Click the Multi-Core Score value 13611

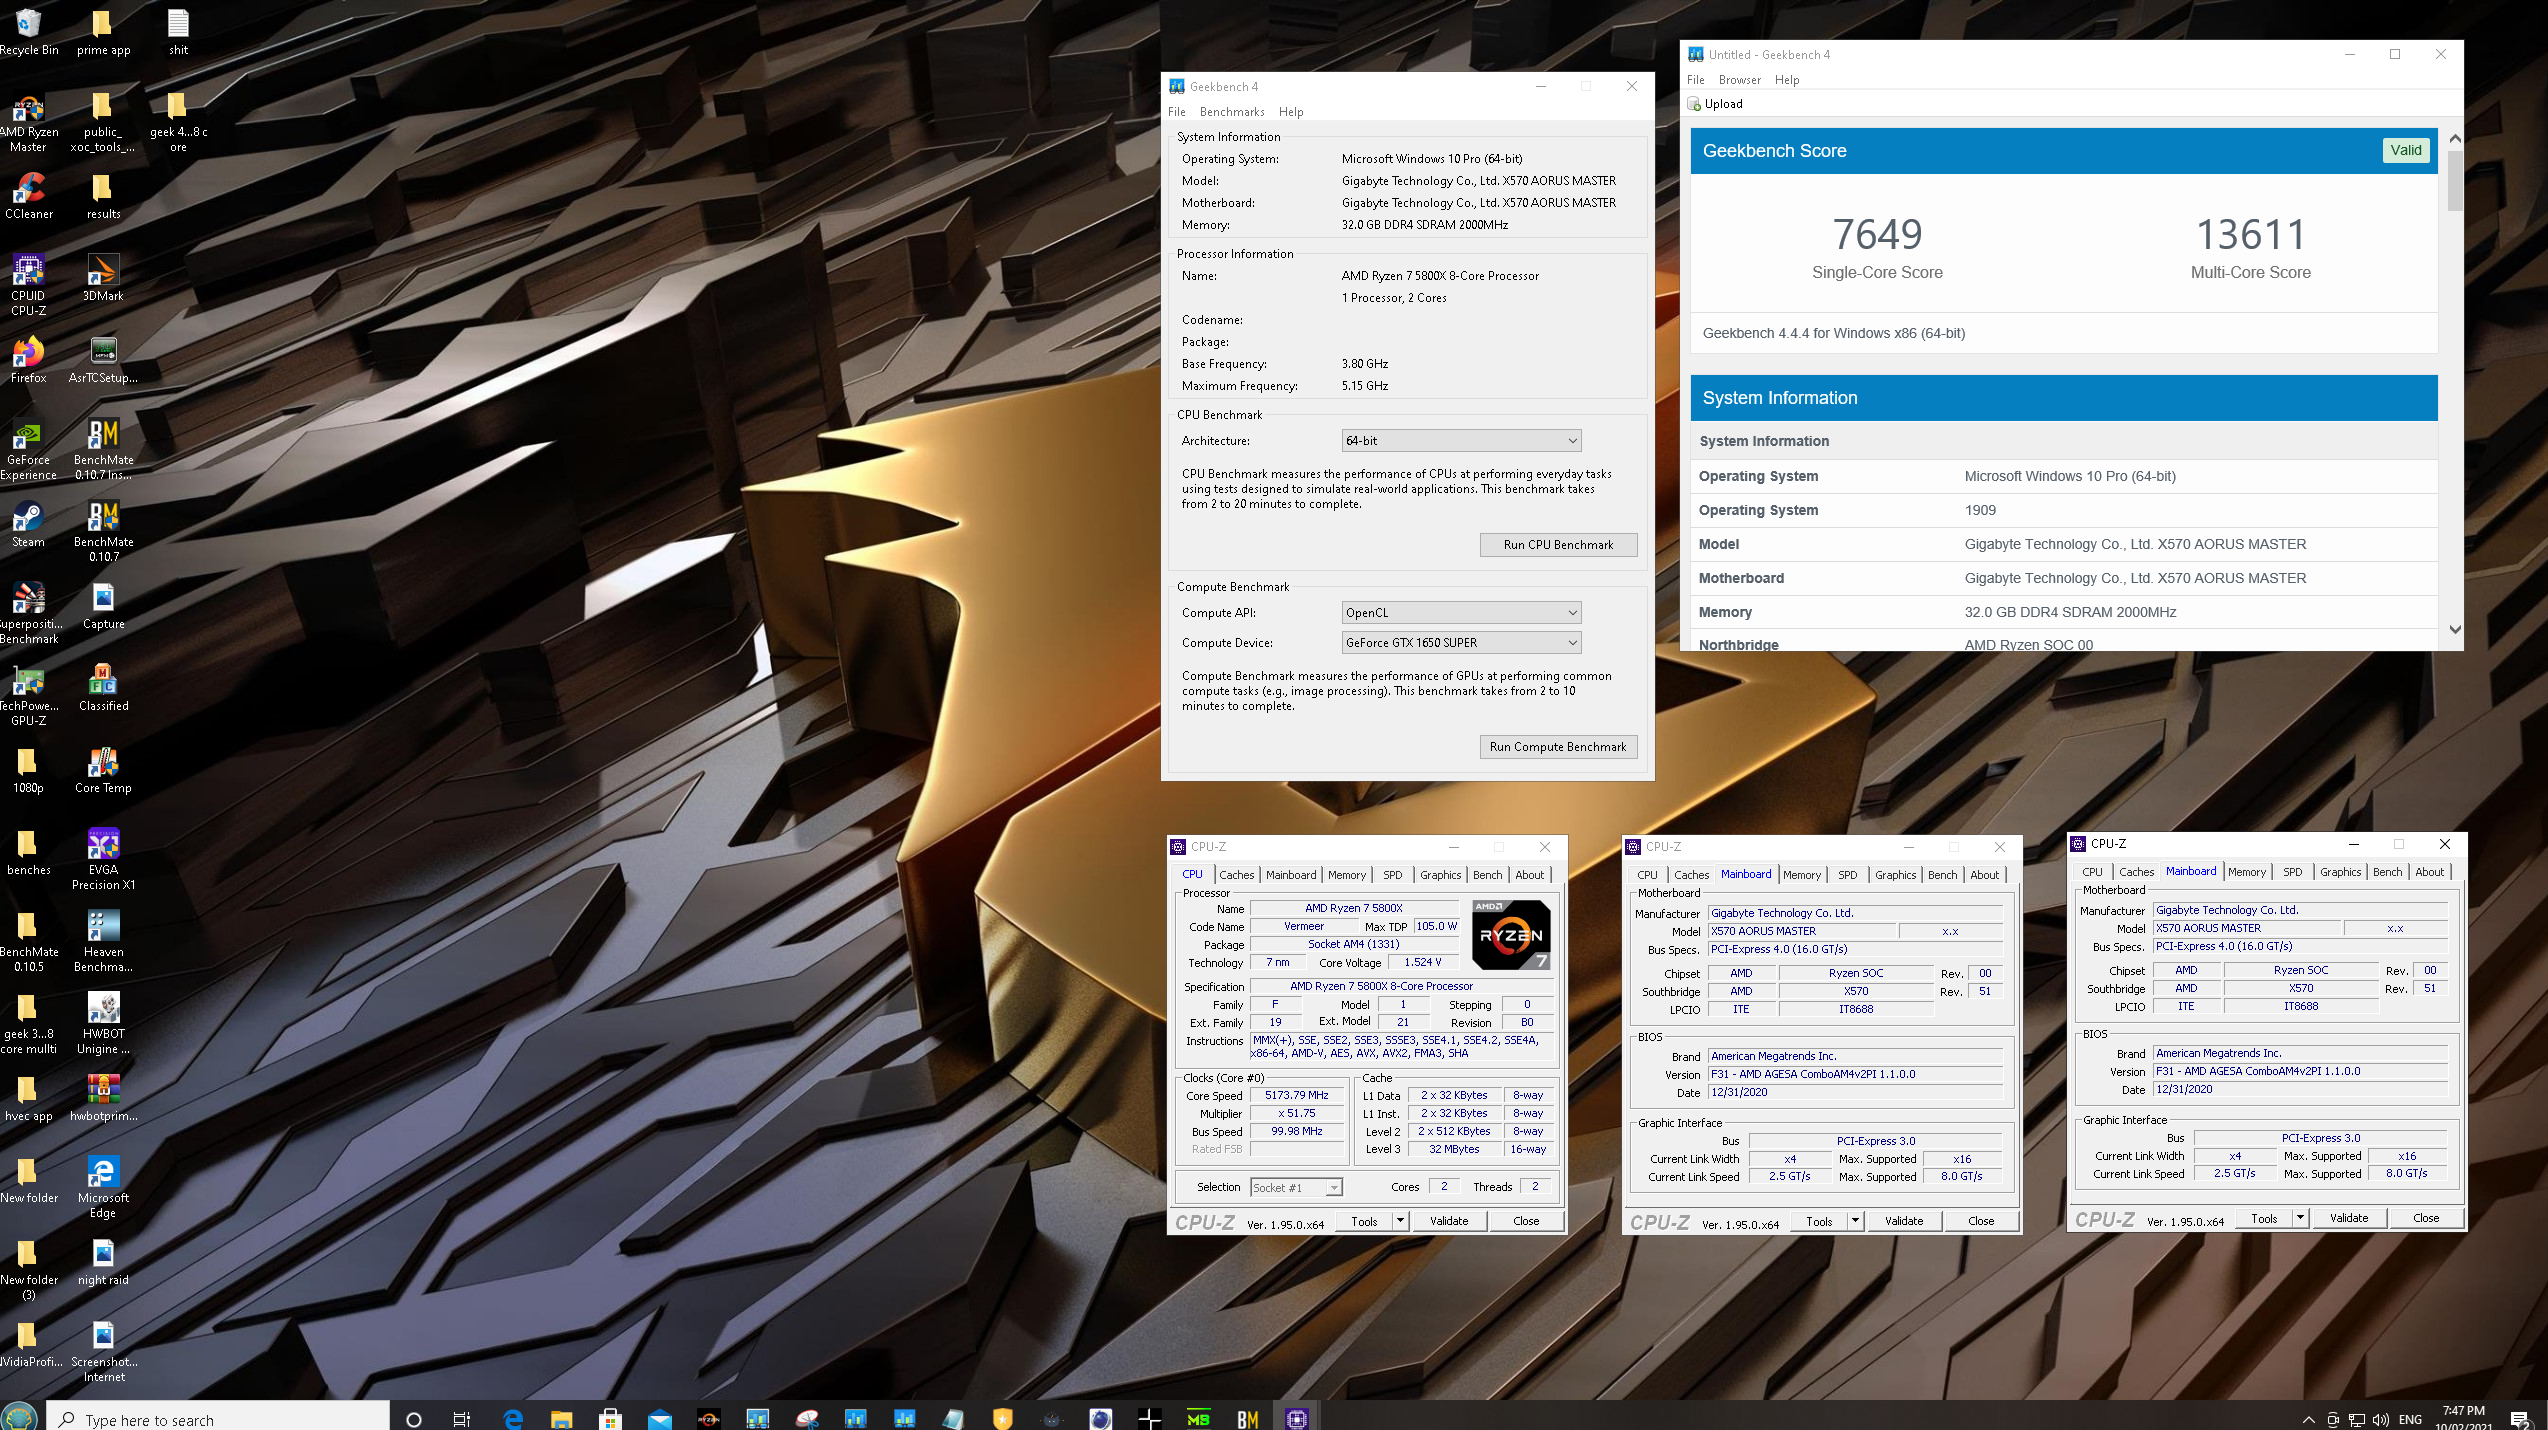pos(2250,235)
